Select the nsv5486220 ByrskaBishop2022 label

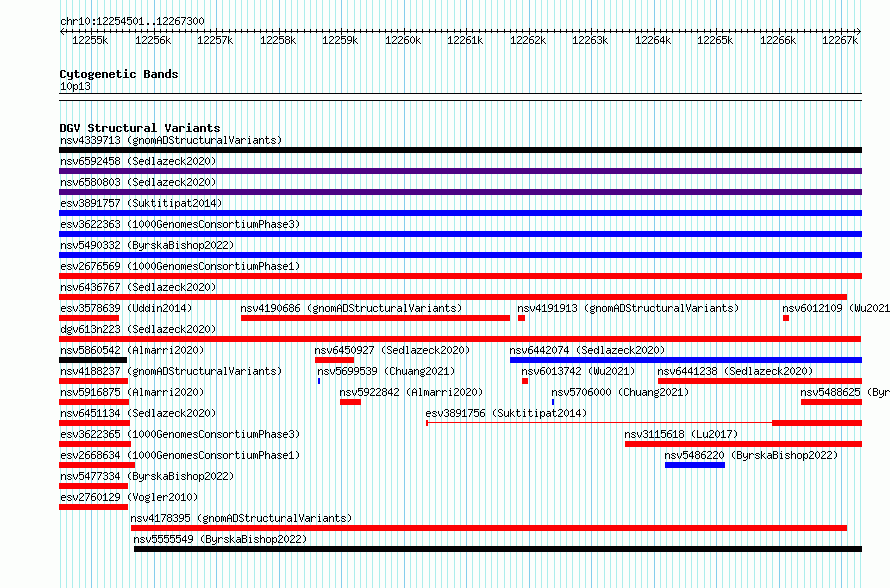pos(751,455)
